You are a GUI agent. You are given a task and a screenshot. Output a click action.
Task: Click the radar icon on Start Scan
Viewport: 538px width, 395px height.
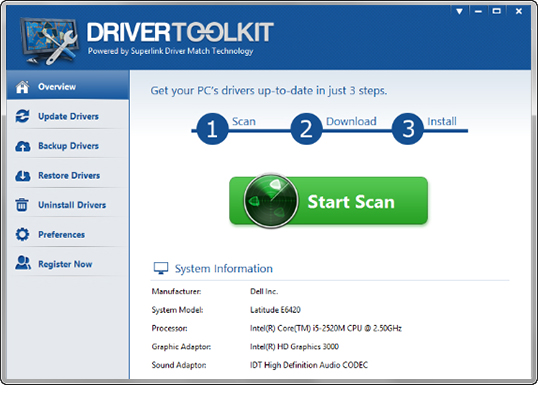[270, 201]
